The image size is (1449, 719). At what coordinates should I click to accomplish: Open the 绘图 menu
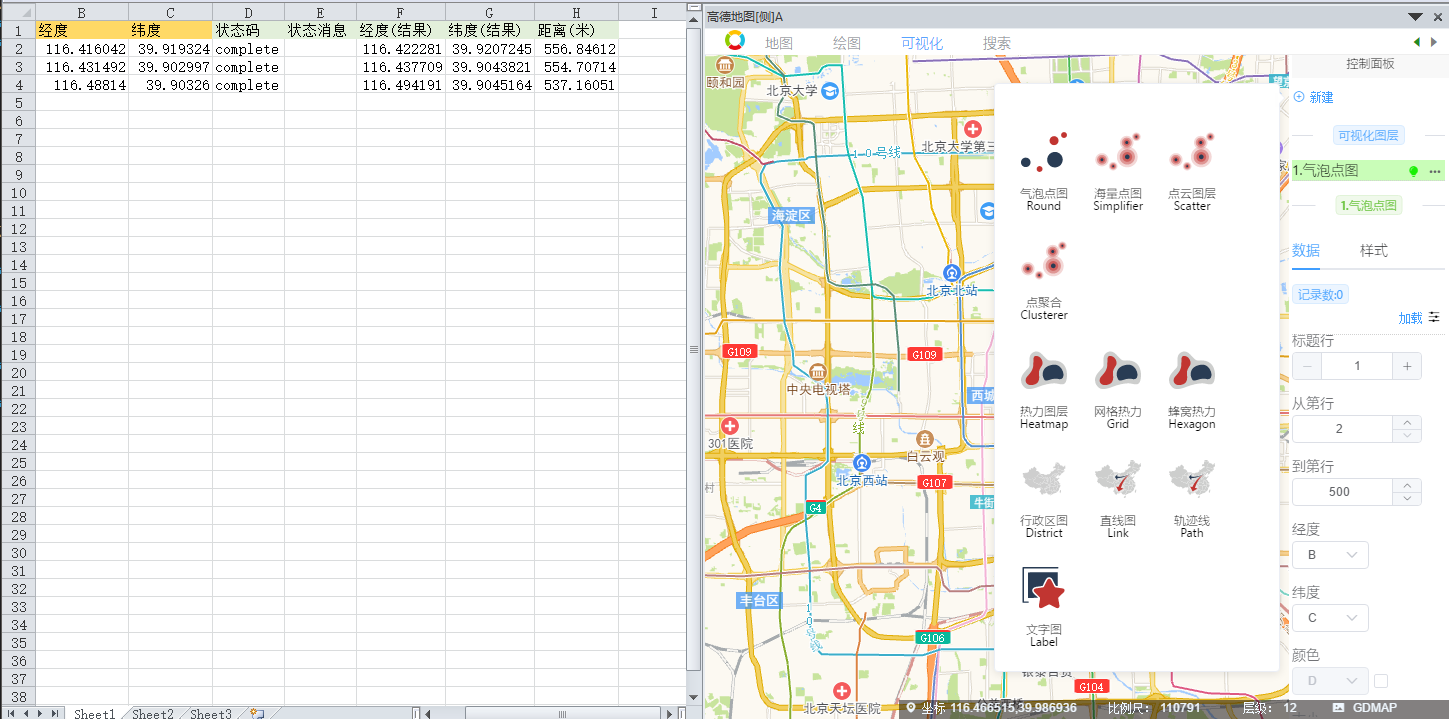(x=847, y=43)
